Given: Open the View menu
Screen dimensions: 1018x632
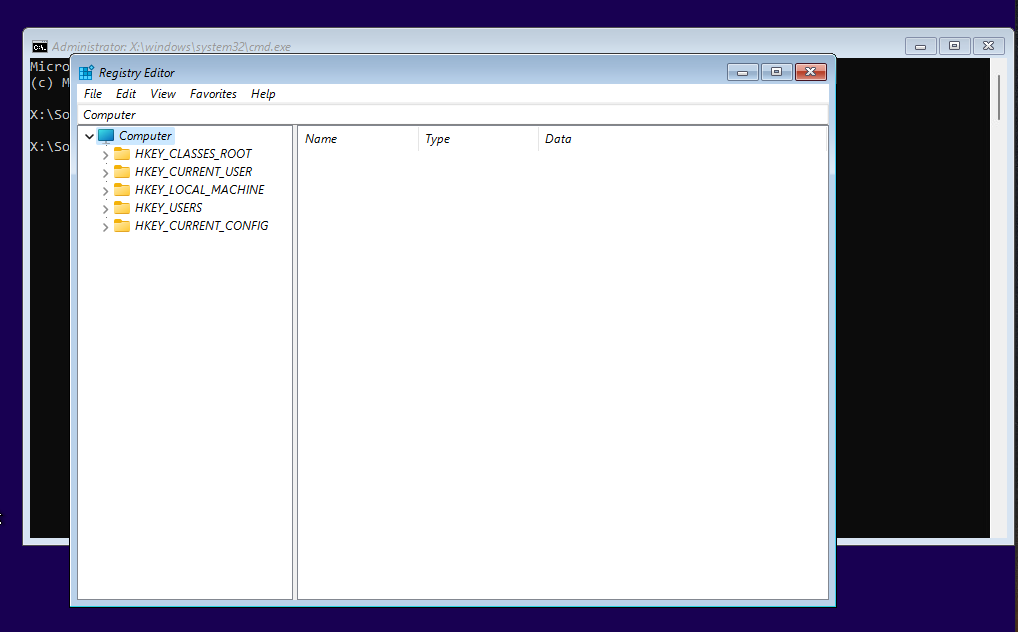Looking at the screenshot, I should 163,94.
